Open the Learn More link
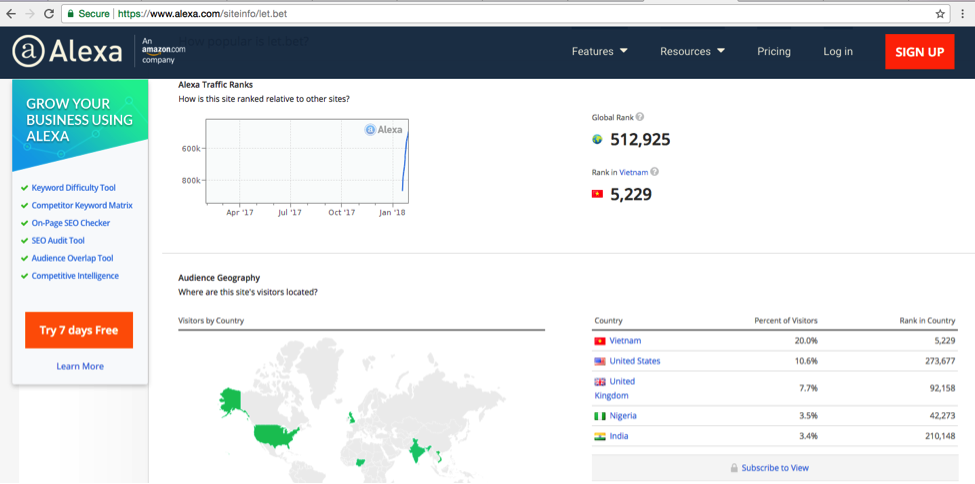This screenshot has height=484, width=975. 80,366
